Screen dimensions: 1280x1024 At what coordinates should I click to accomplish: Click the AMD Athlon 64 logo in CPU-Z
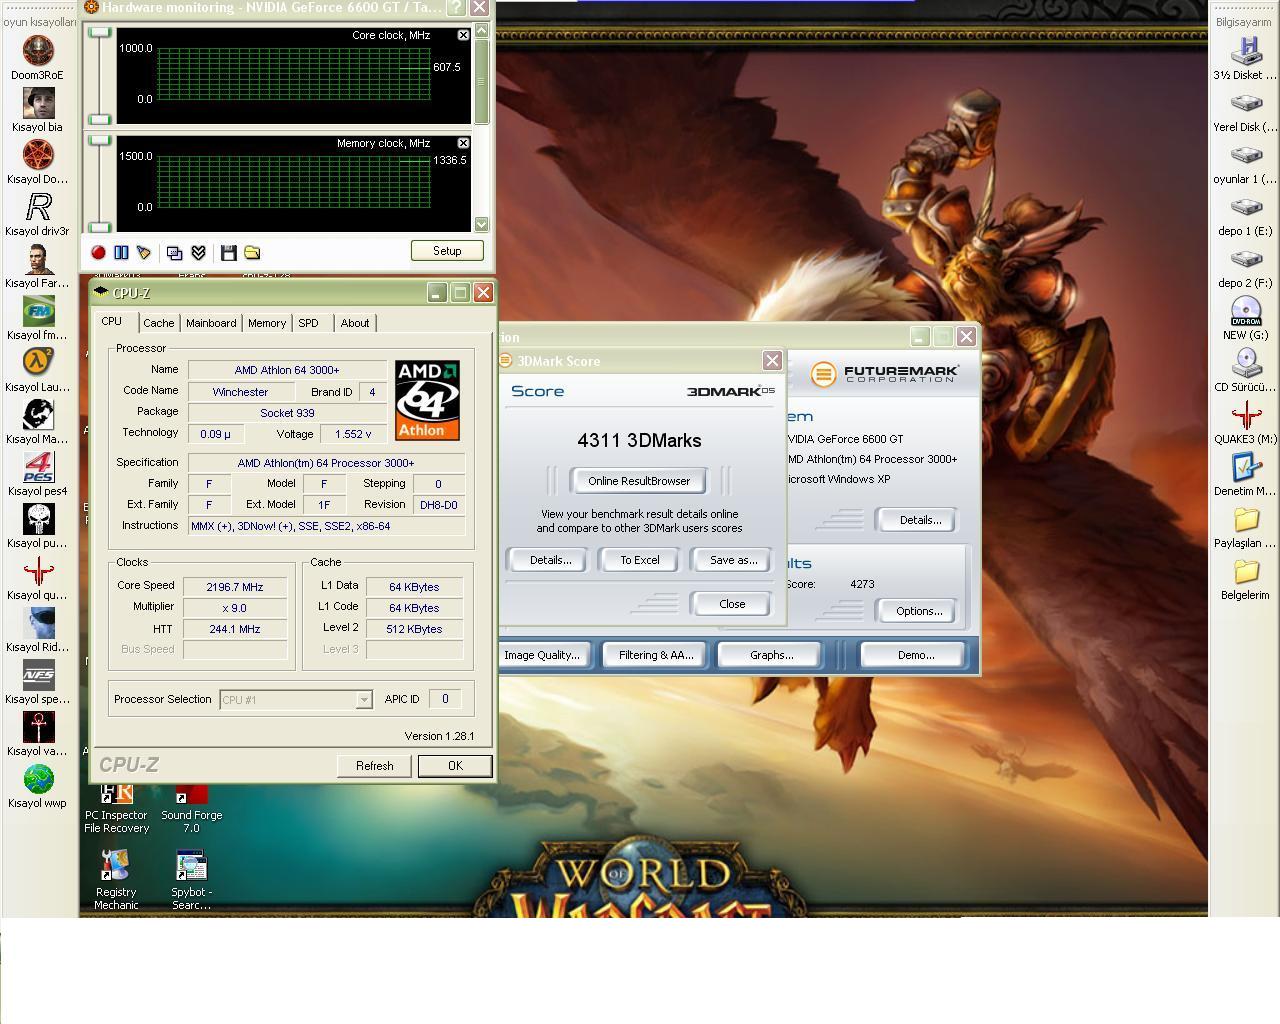pyautogui.click(x=427, y=400)
